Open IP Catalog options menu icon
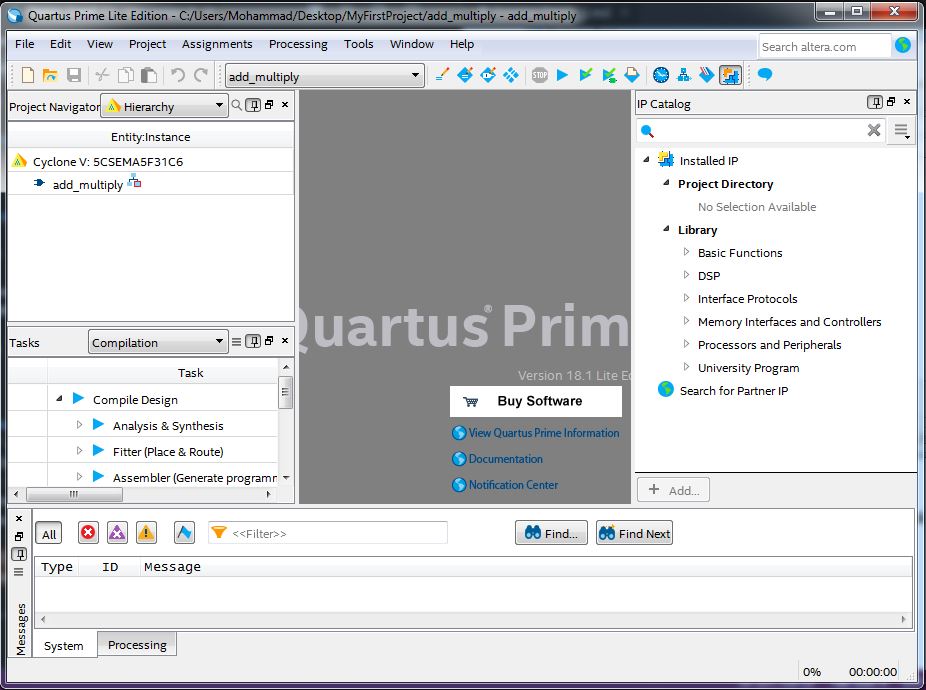Image resolution: width=926 pixels, height=690 pixels. click(901, 131)
